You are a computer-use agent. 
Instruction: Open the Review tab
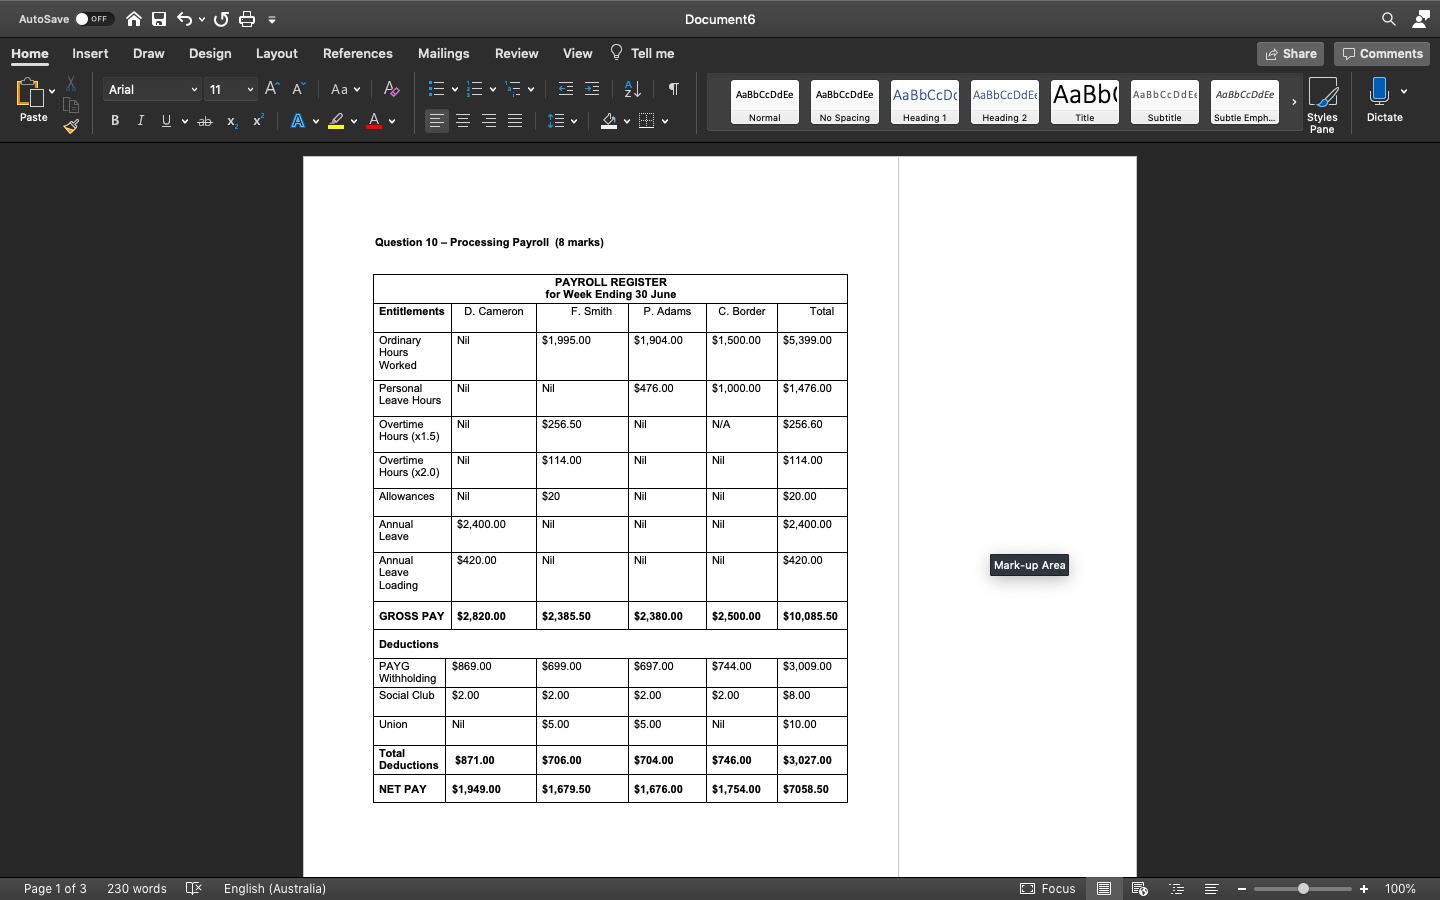[x=516, y=53]
